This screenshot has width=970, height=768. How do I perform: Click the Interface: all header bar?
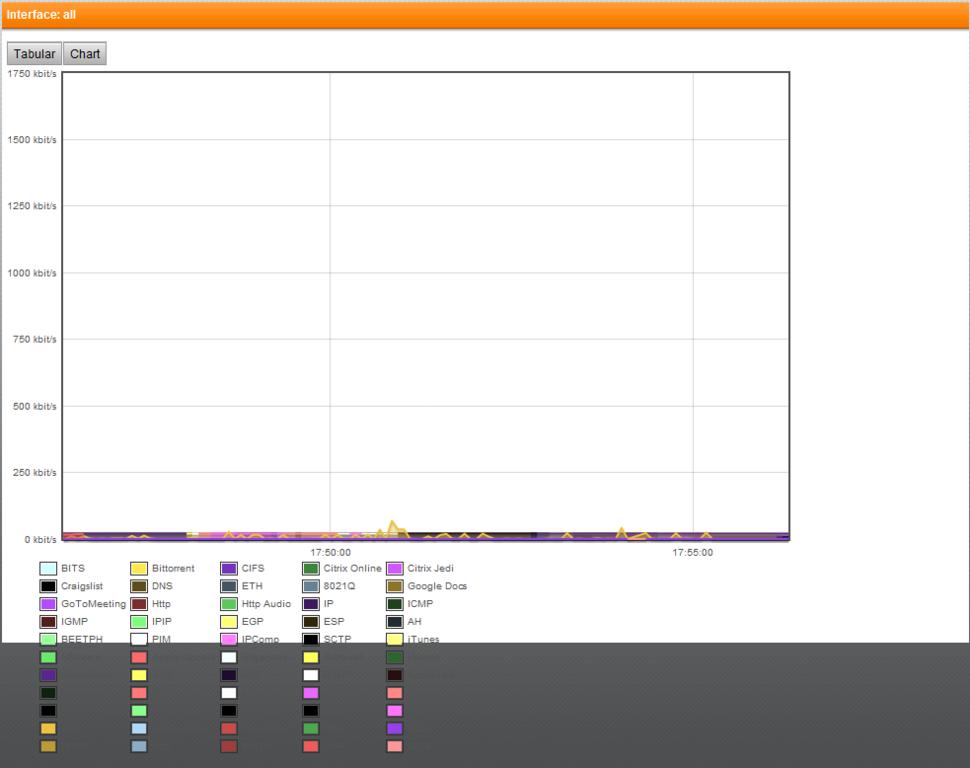pos(485,15)
